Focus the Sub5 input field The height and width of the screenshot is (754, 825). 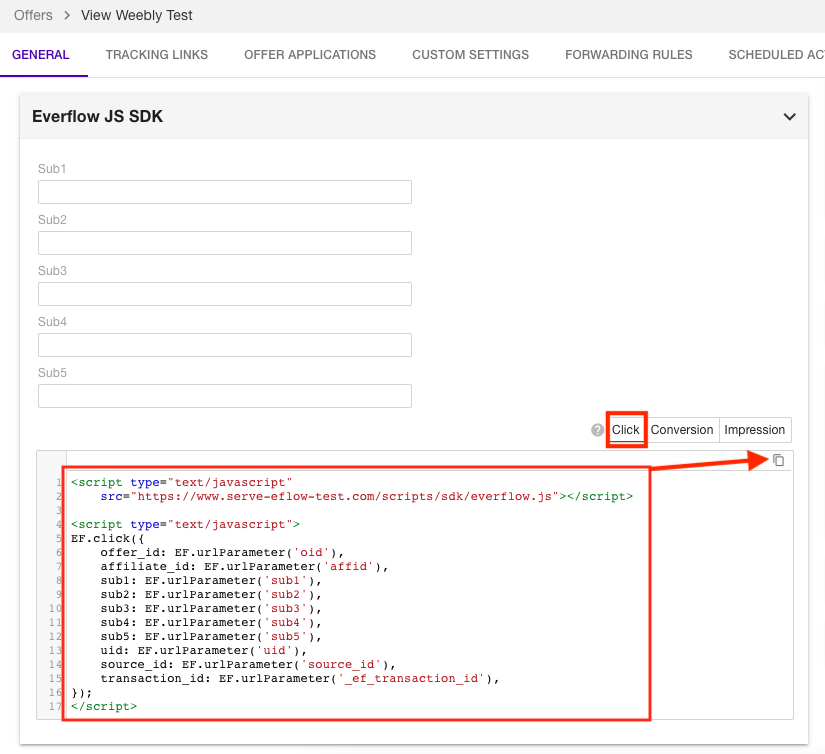[x=225, y=396]
